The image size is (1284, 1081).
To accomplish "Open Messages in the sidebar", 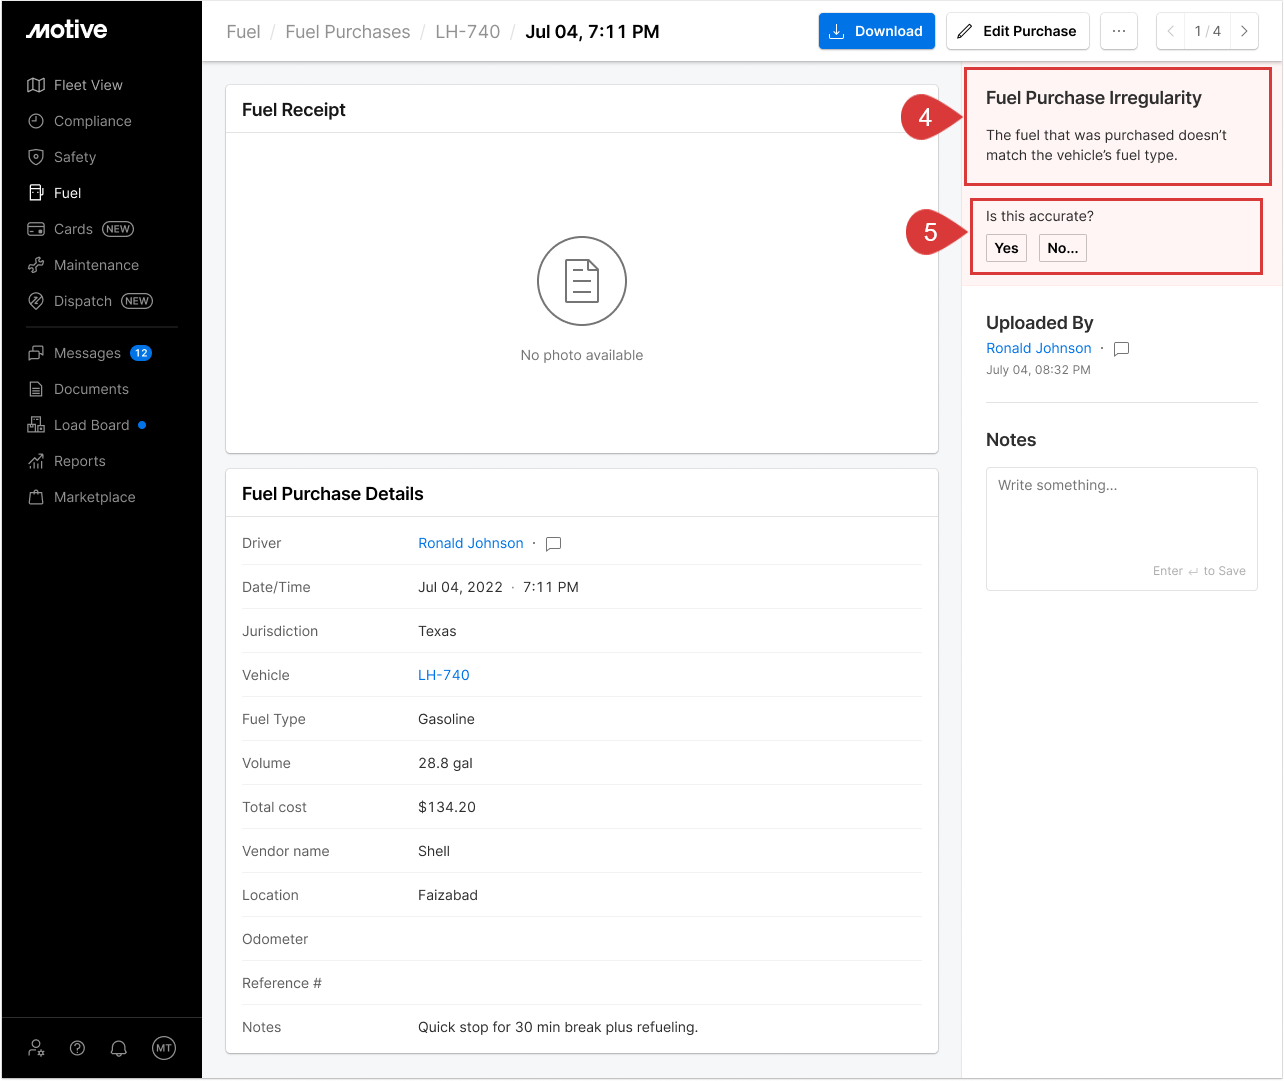I will point(87,353).
